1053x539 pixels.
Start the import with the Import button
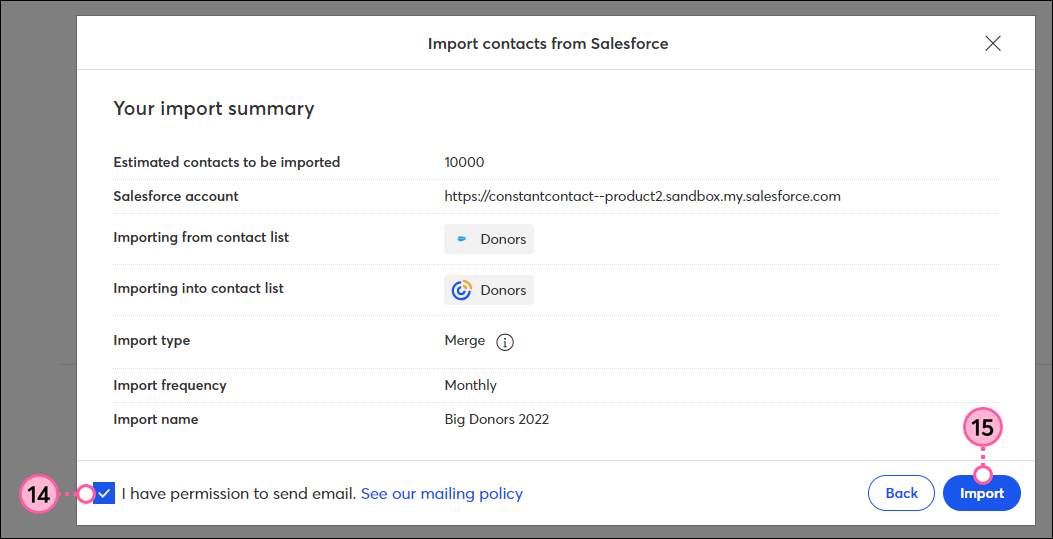(982, 493)
